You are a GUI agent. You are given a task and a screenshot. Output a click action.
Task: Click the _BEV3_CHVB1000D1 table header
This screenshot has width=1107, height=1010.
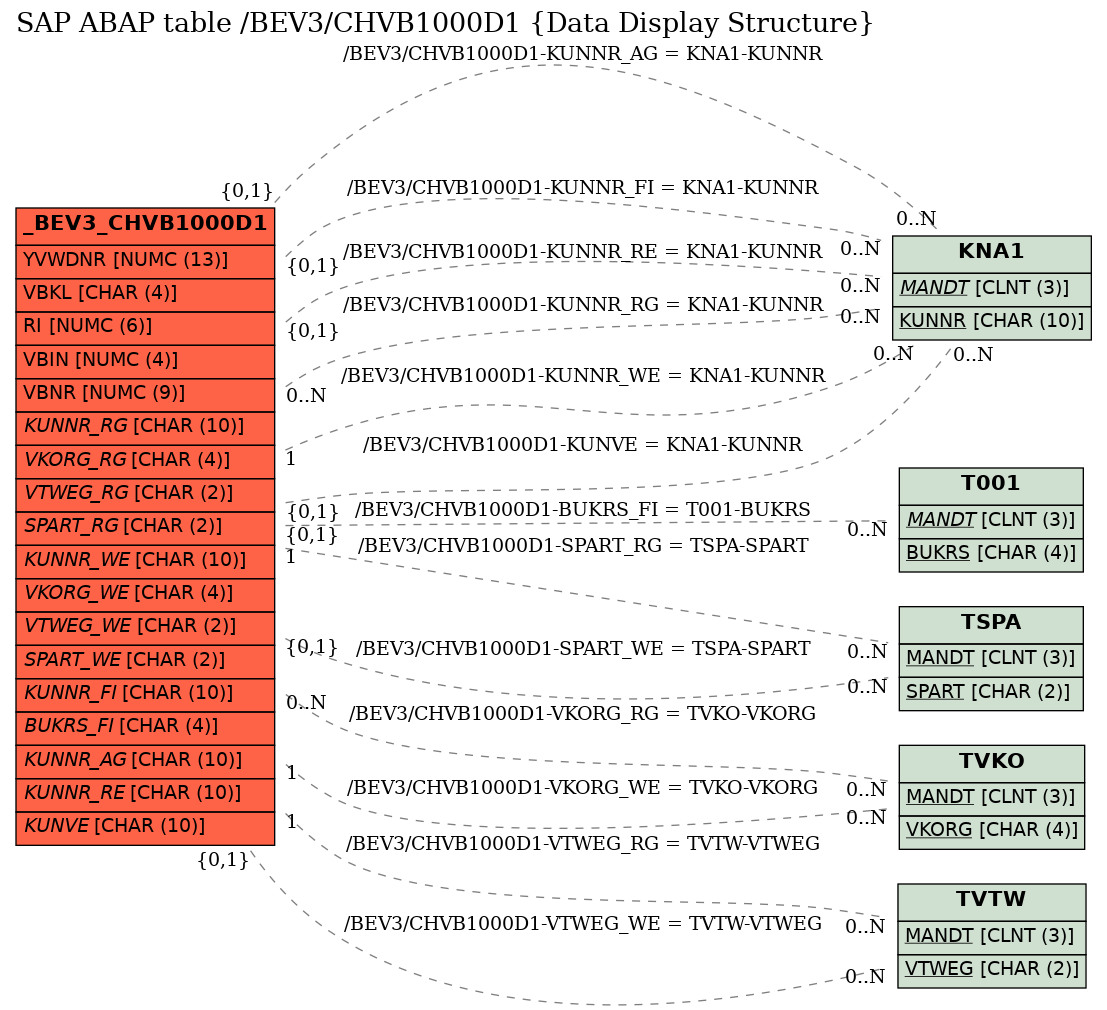pyautogui.click(x=145, y=227)
